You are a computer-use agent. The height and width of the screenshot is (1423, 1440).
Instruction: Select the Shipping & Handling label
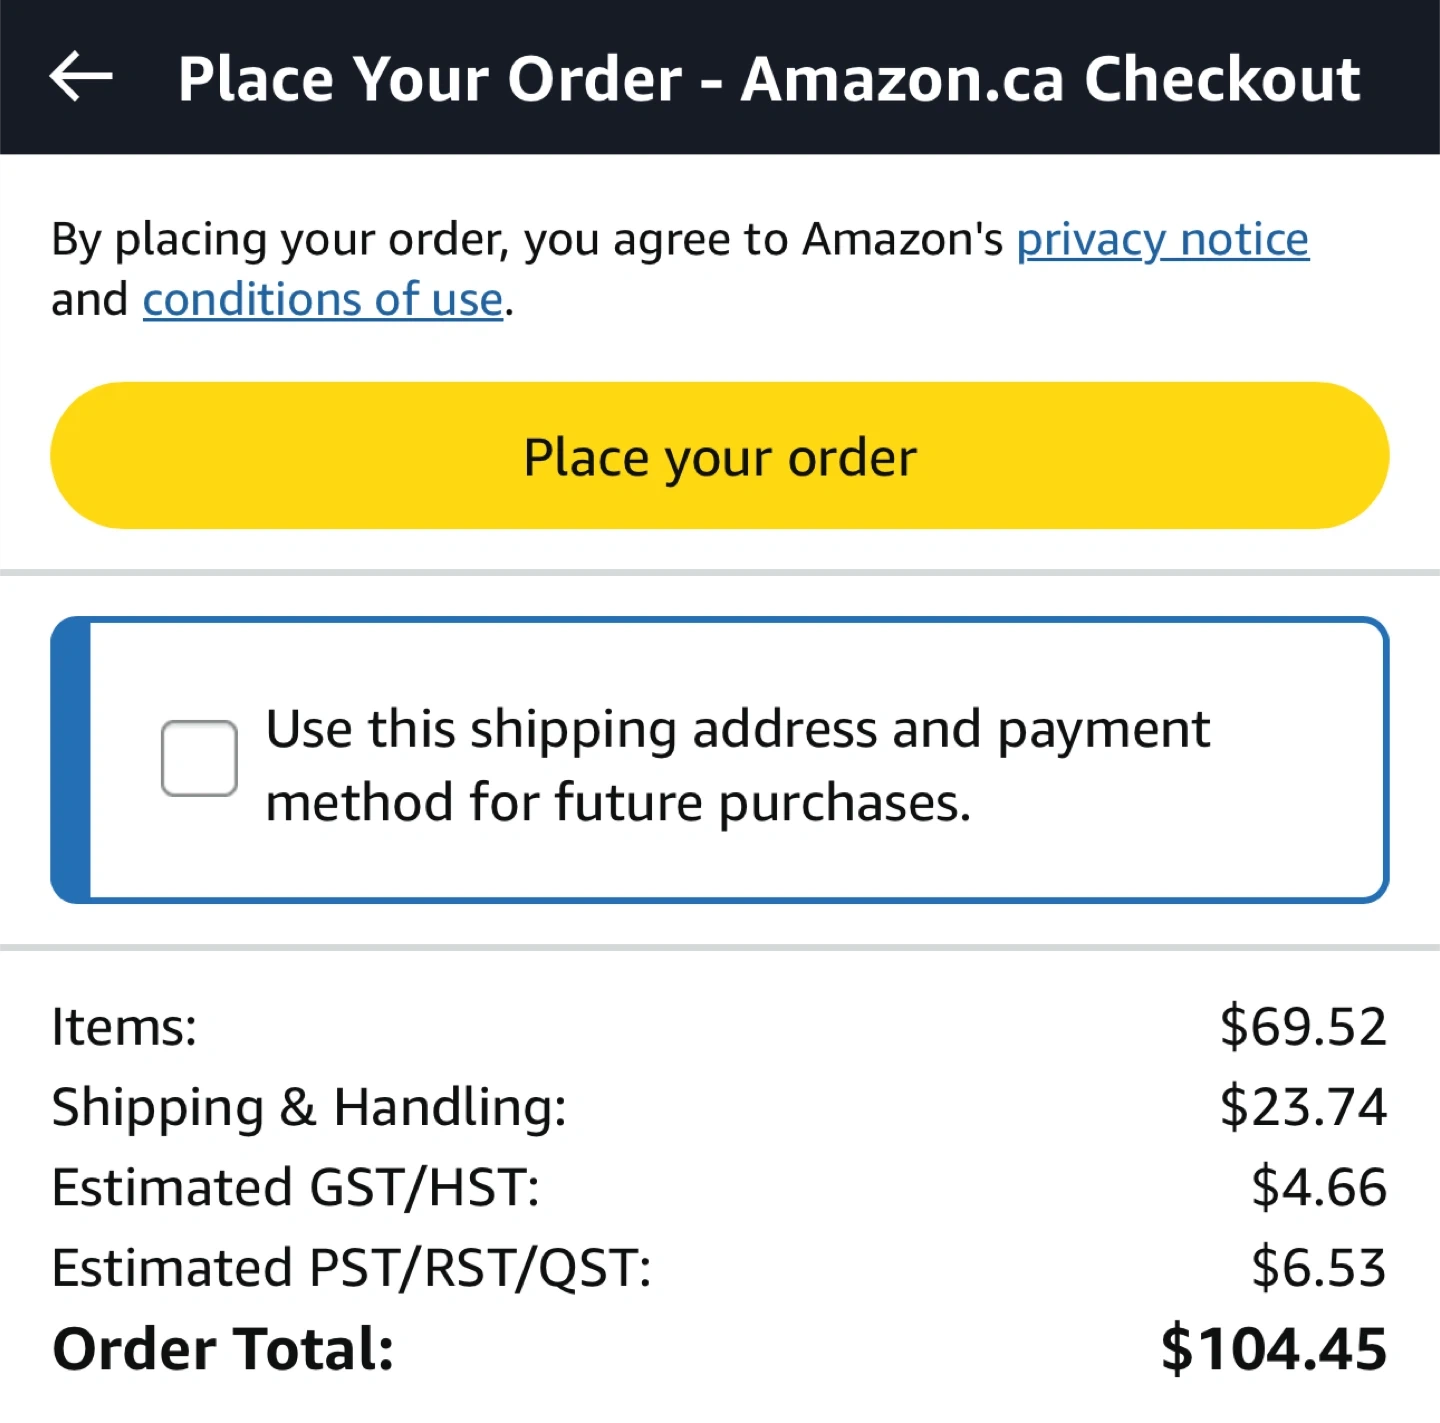point(309,1107)
